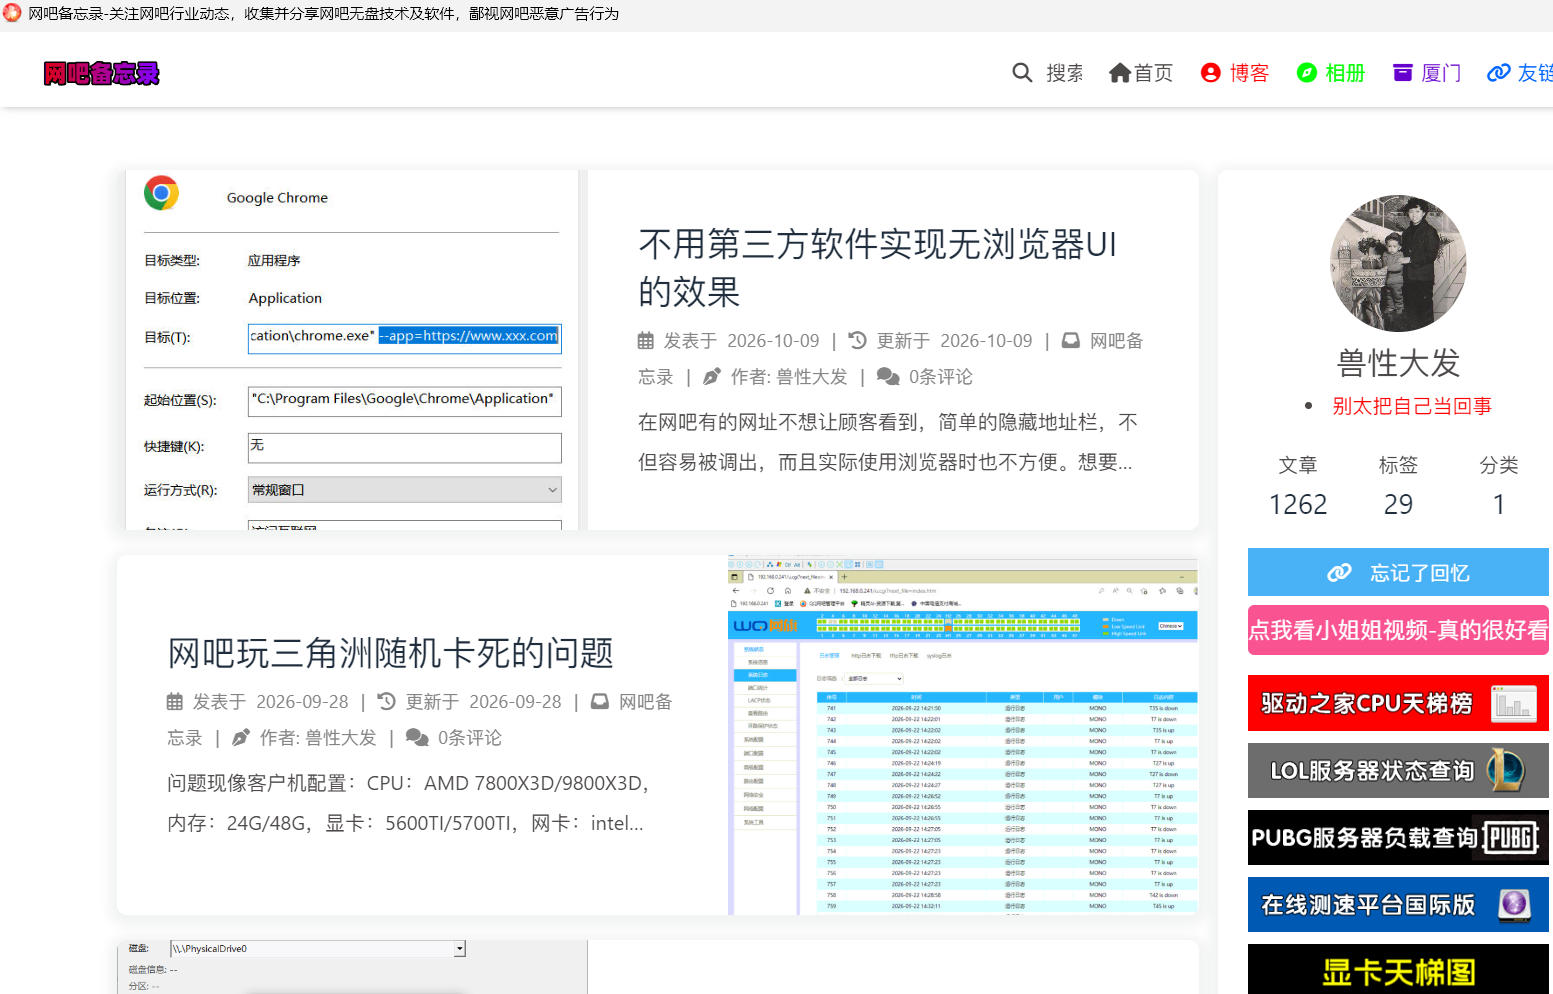Click the red user icon beside 博客
Screen dimensions: 1553x994
pos(1211,73)
